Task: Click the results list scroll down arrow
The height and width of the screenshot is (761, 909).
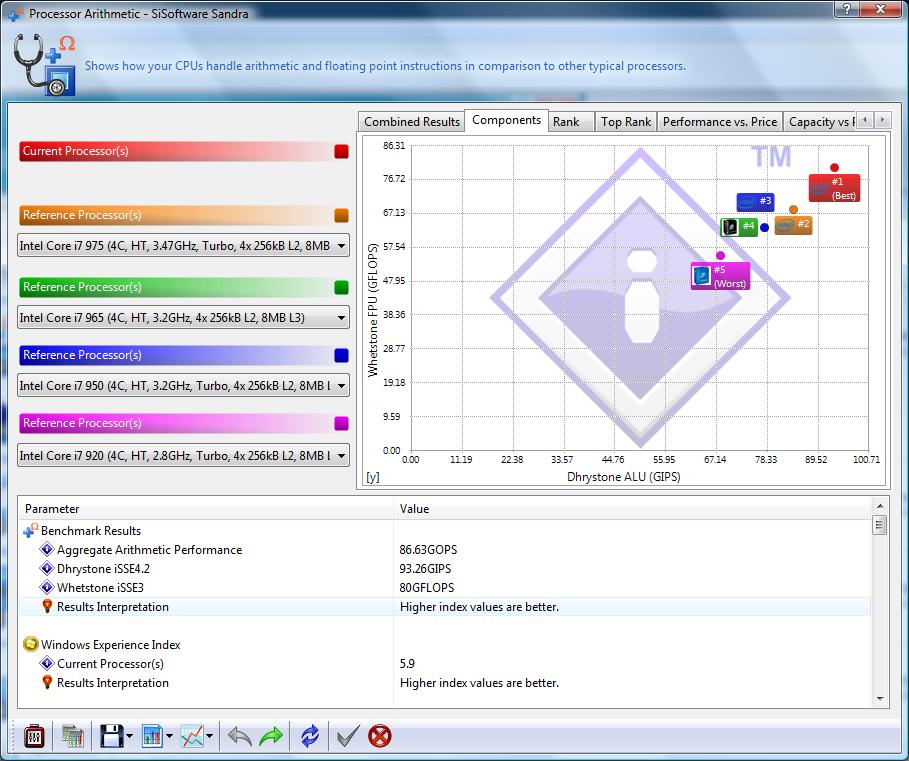Action: point(880,699)
